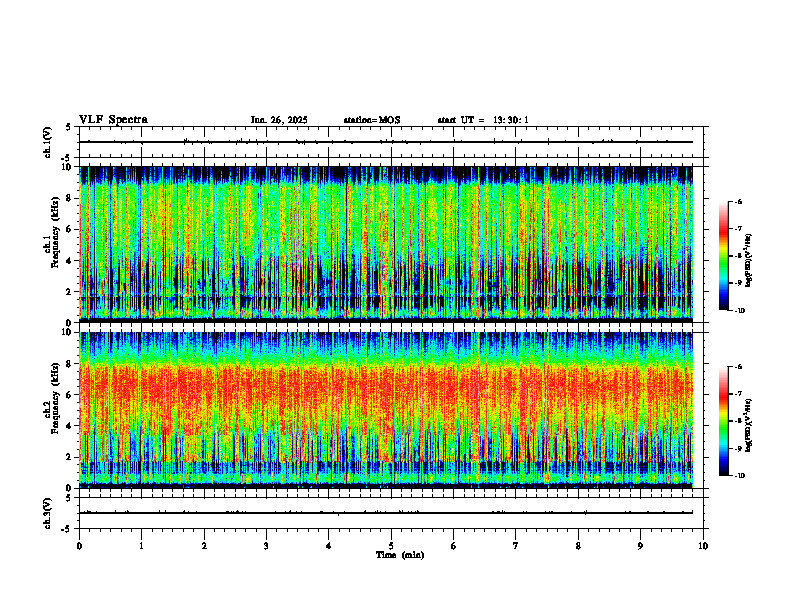Viewport: 792px width, 612px height.
Task: Click time axis tick label "7"
Action: tap(516, 546)
